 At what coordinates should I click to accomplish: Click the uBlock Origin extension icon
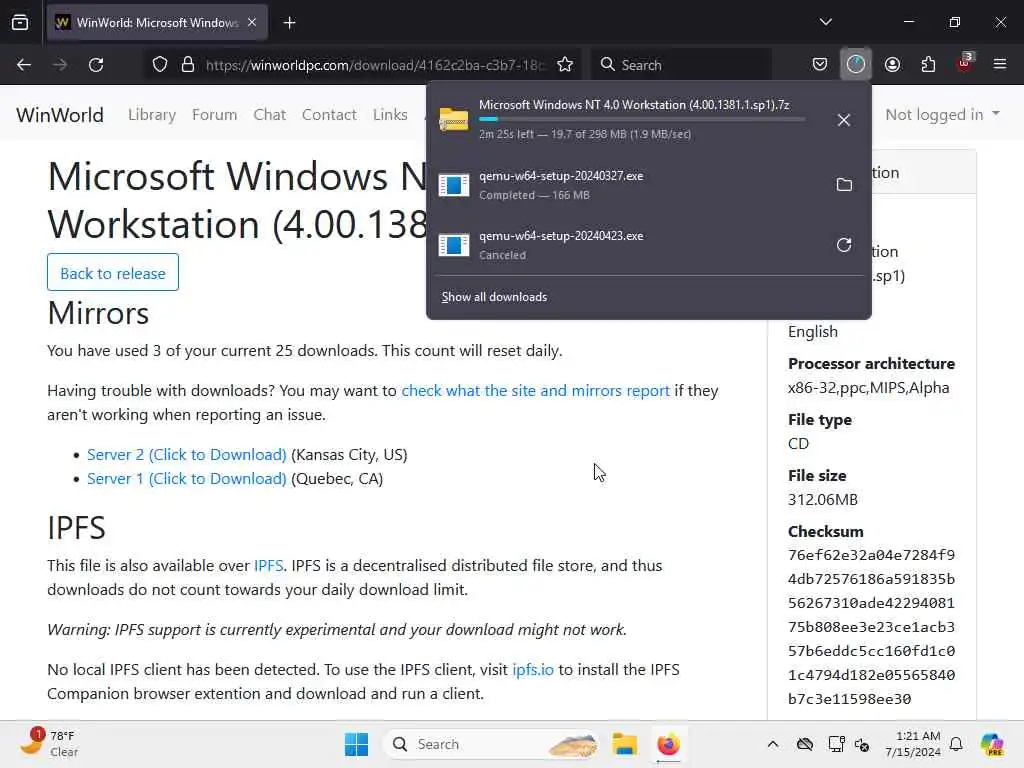(x=965, y=63)
